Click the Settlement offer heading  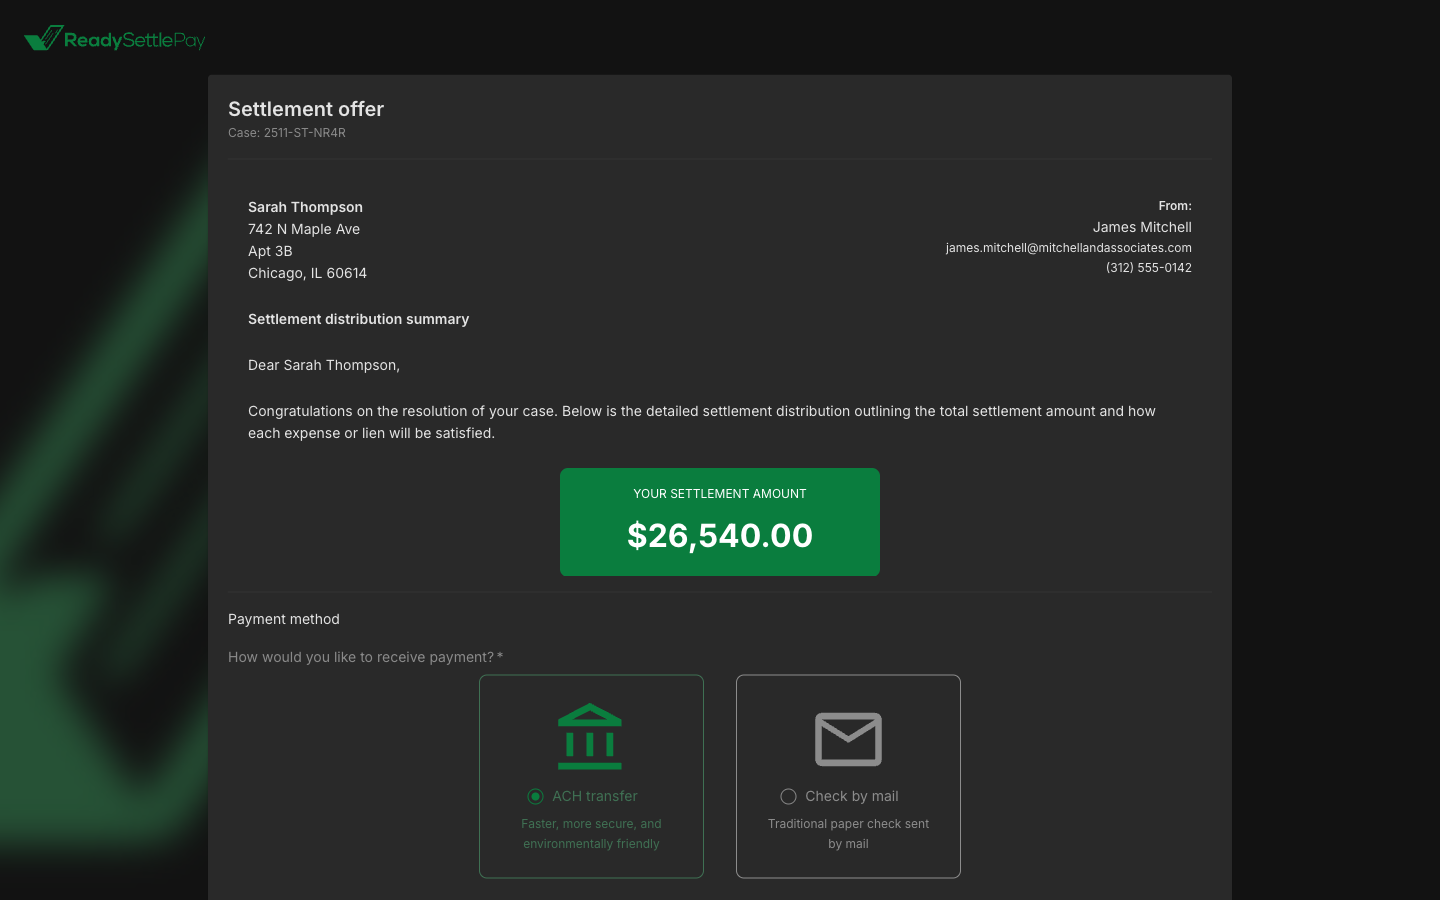coord(306,109)
